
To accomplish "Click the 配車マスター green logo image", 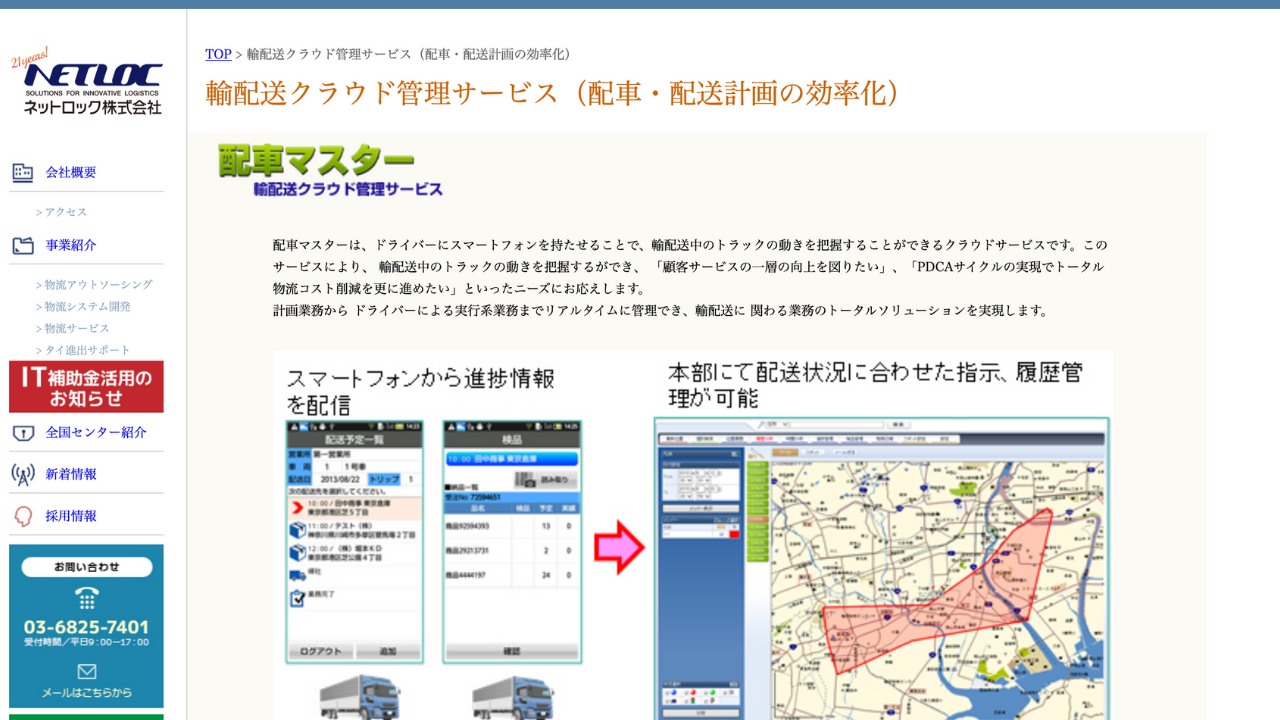I will [315, 160].
